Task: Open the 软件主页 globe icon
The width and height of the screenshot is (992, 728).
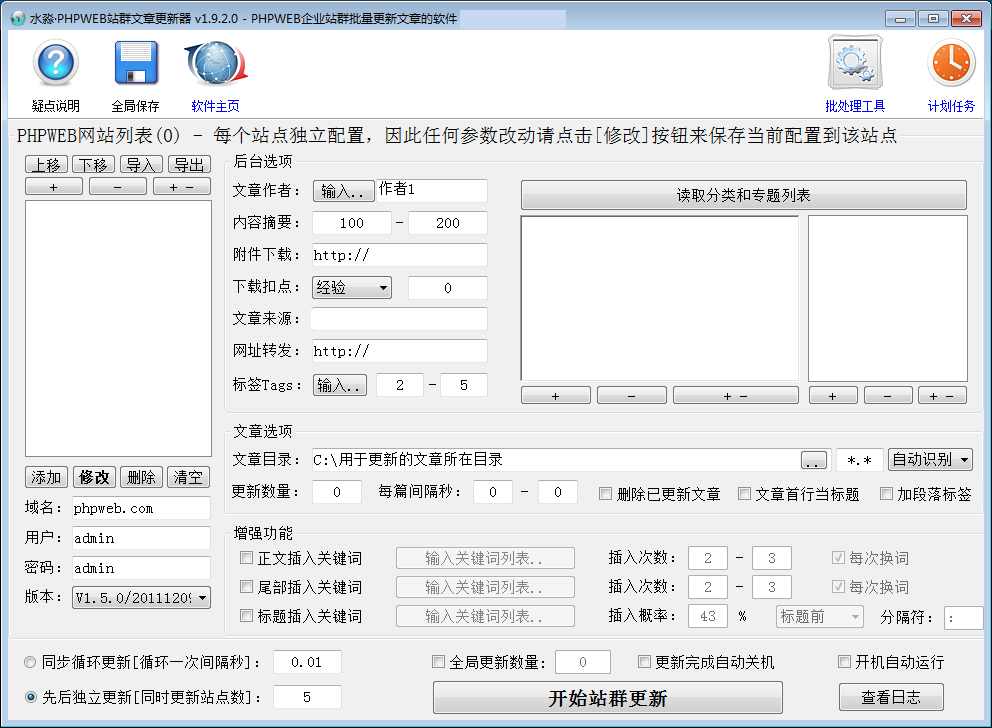Action: 215,63
